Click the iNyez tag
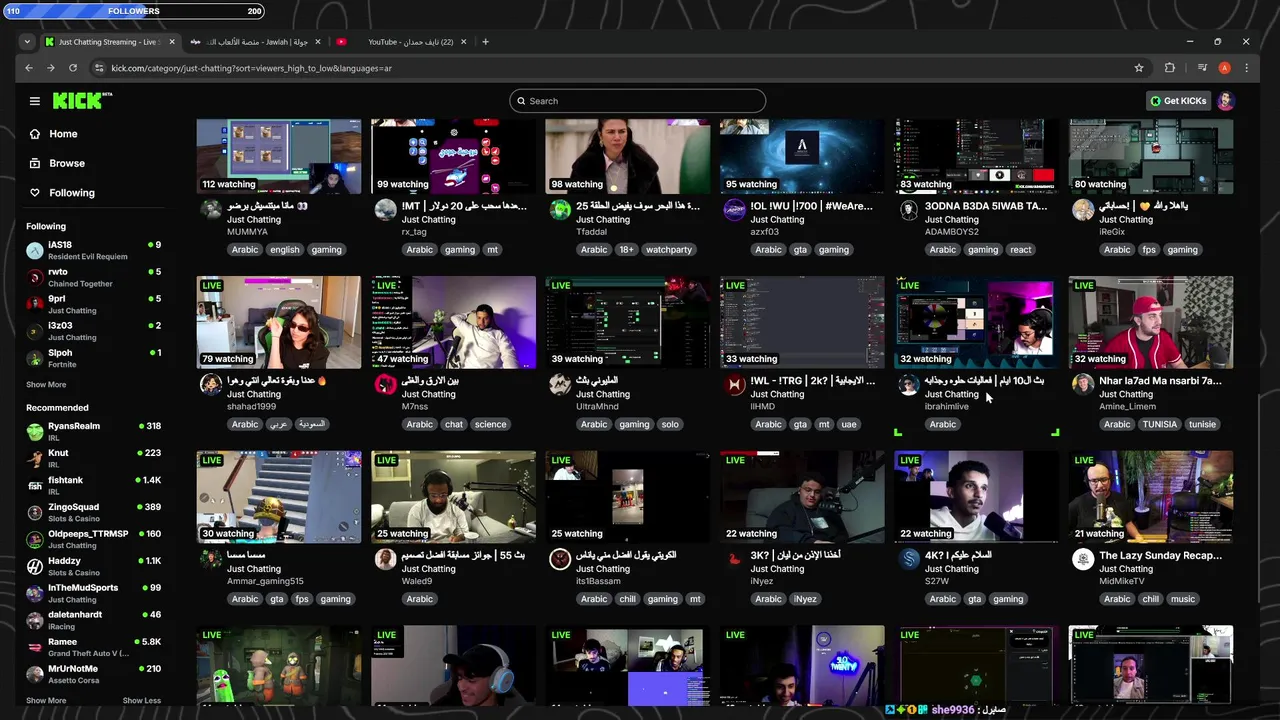 (x=805, y=599)
